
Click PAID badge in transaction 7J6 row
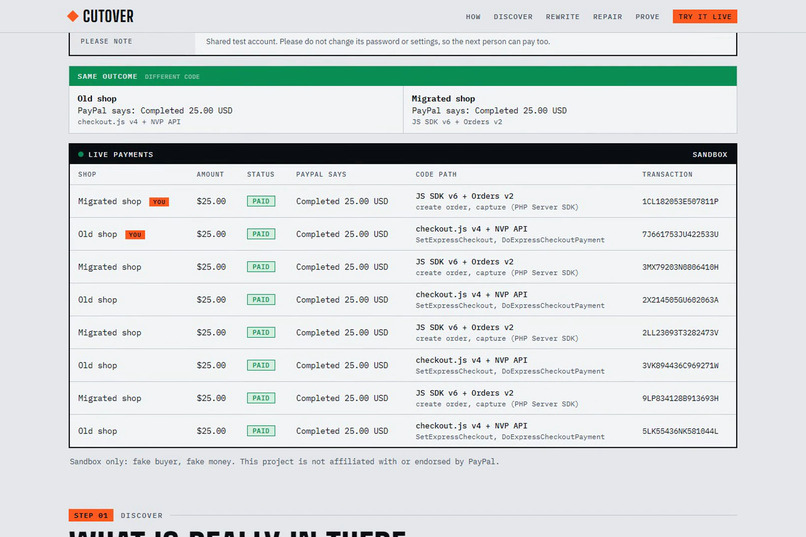pyautogui.click(x=261, y=234)
